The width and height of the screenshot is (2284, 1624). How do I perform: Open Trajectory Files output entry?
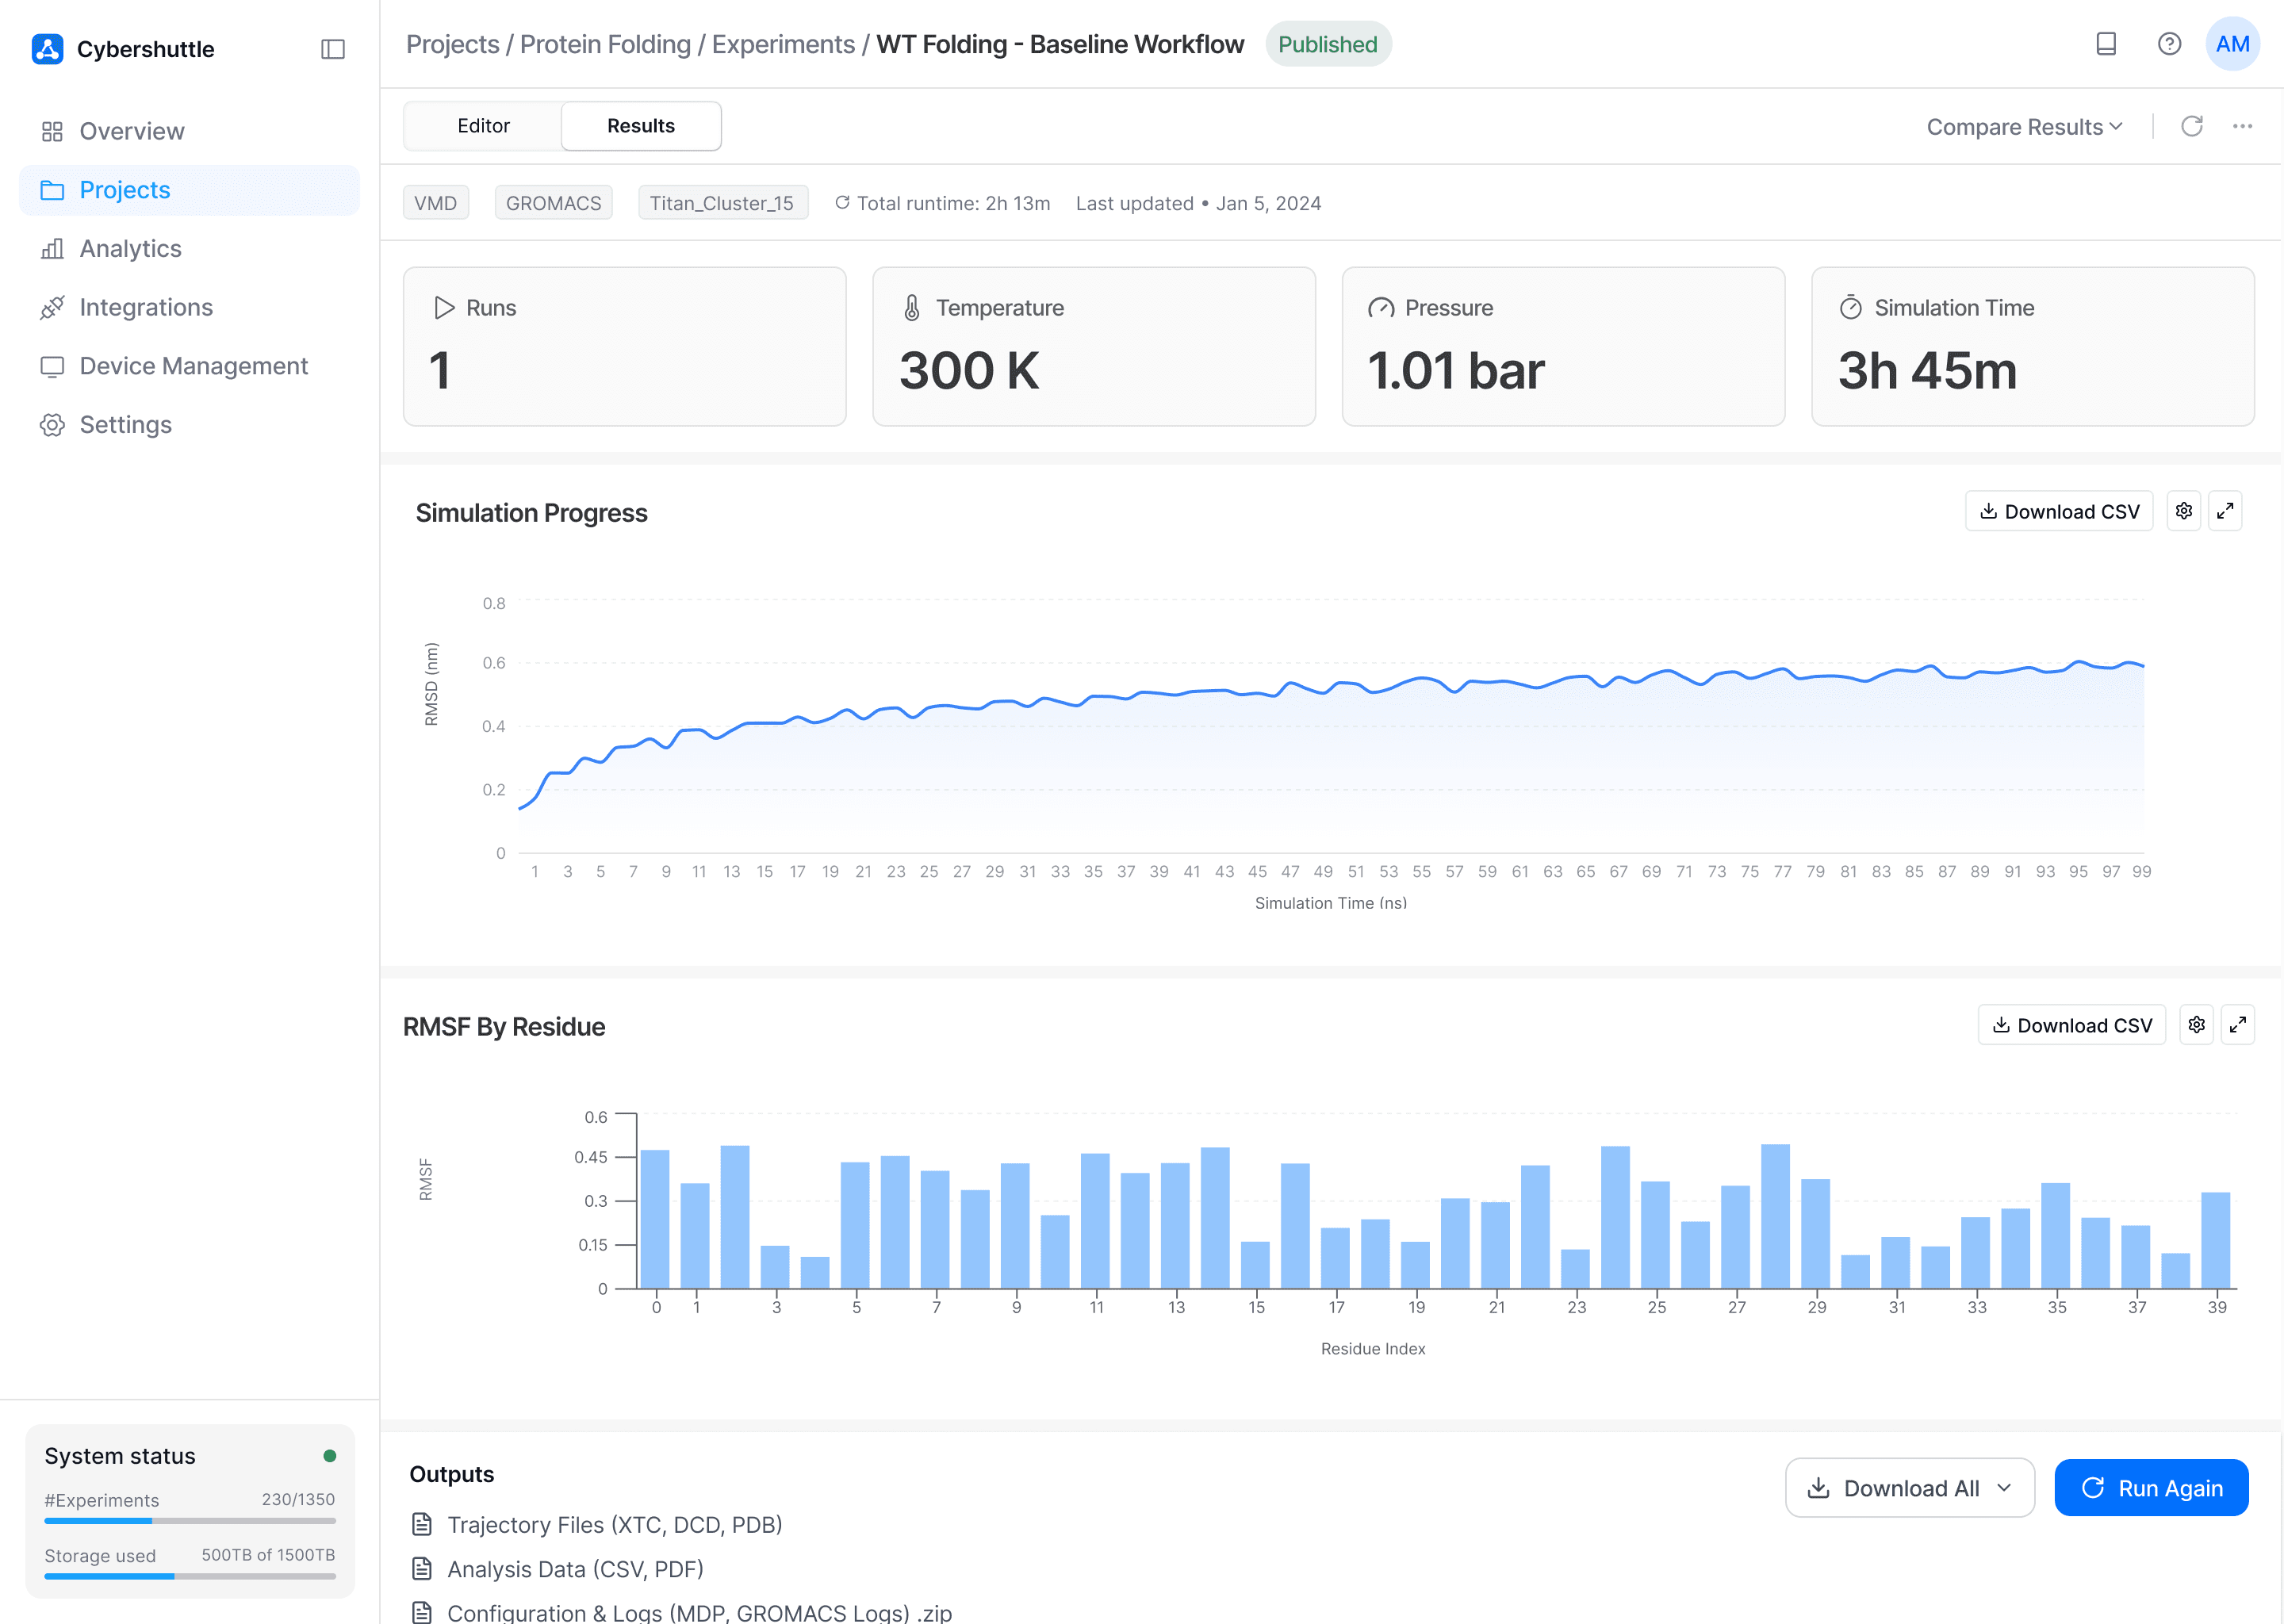614,1525
